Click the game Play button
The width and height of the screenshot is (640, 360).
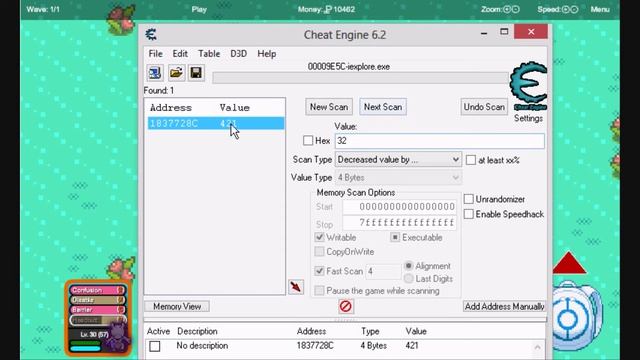point(199,9)
